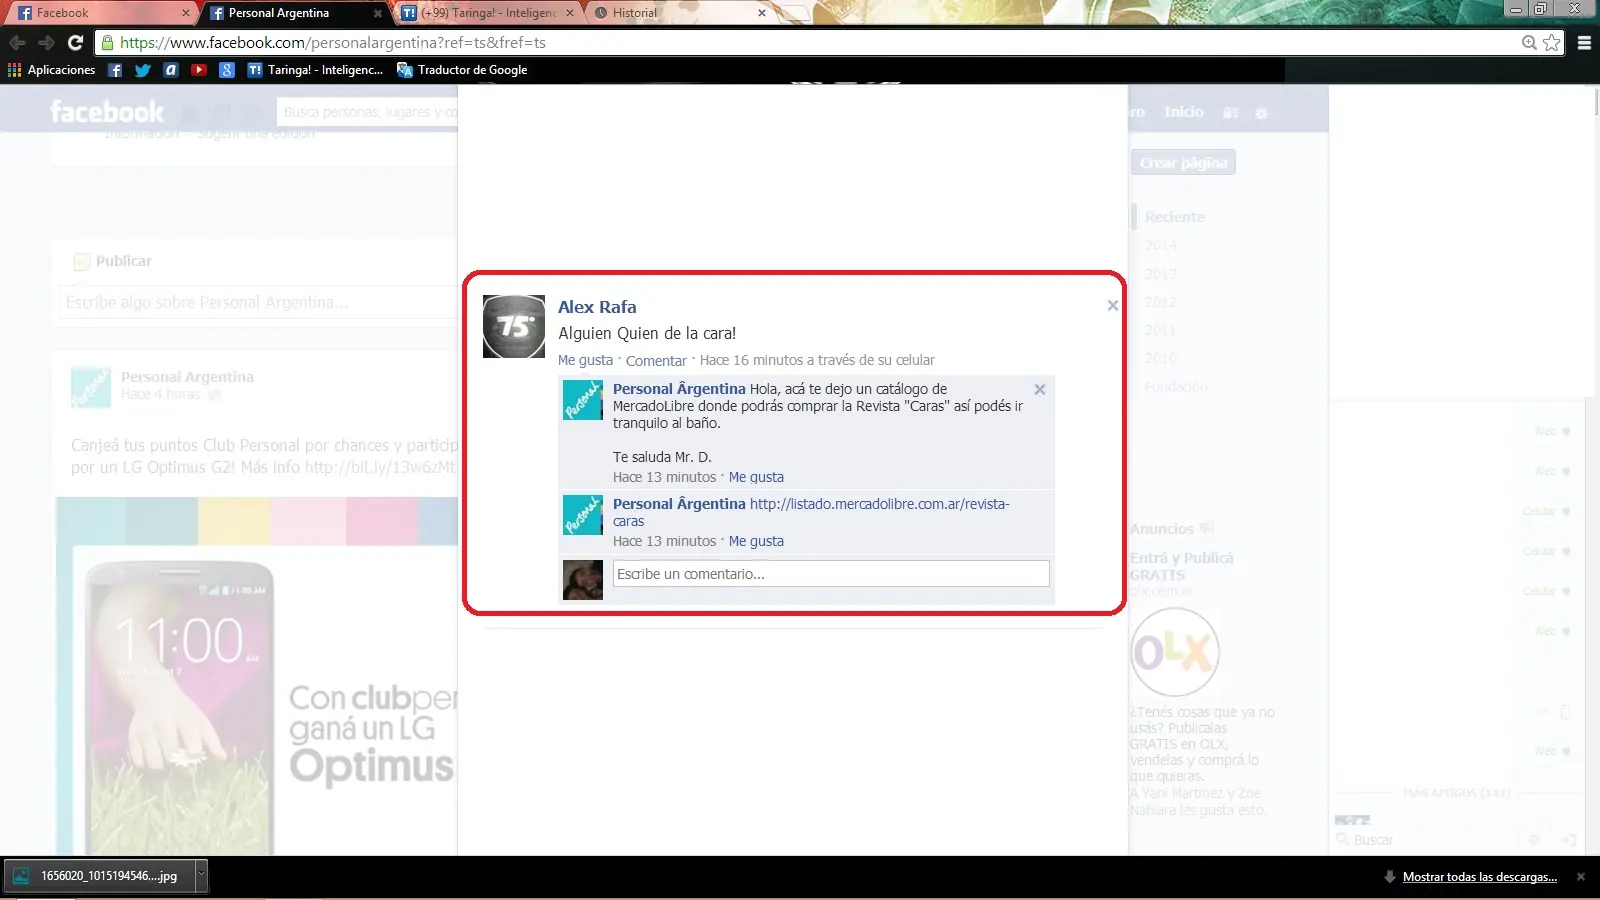Viewport: 1600px width, 900px height.
Task: Click Me gusta on Alex Rafa's post
Action: pyautogui.click(x=585, y=360)
